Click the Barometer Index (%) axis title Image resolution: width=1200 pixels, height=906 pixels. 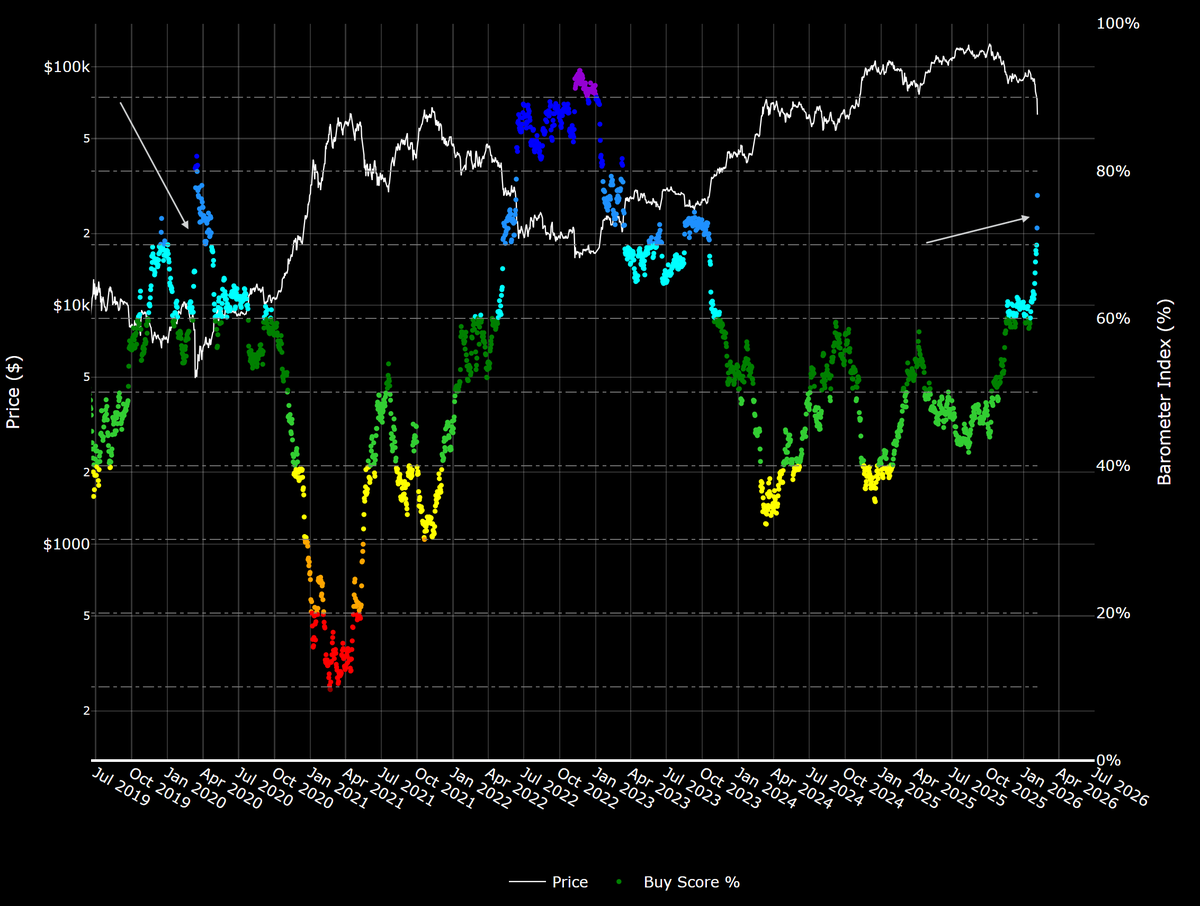pos(1164,392)
